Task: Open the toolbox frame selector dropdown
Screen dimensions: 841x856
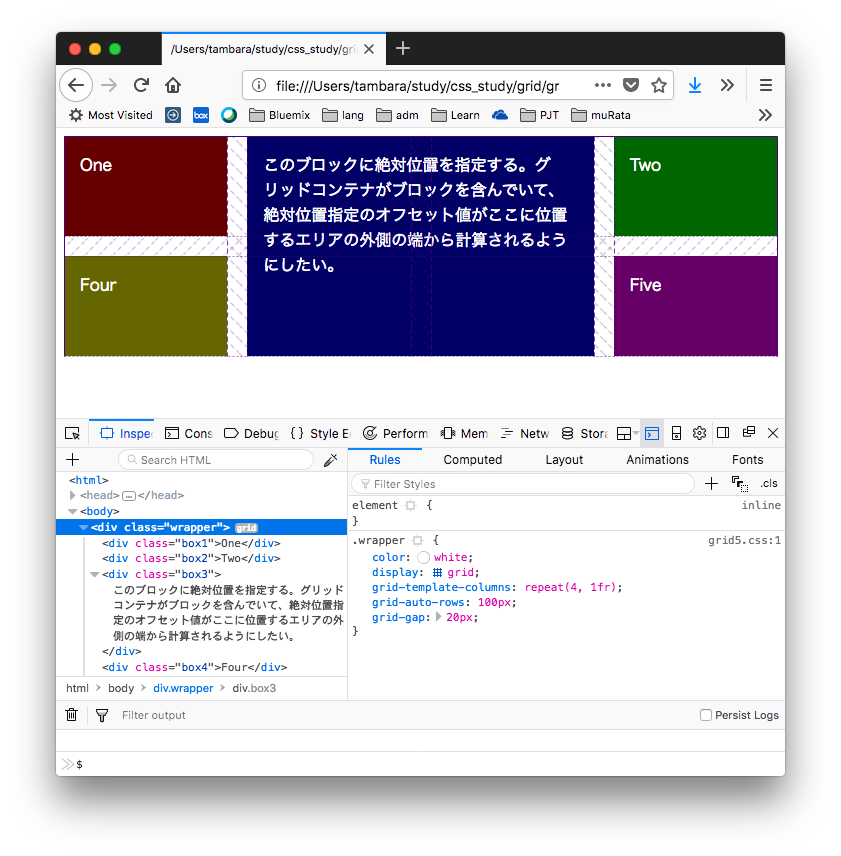Action: tap(627, 433)
